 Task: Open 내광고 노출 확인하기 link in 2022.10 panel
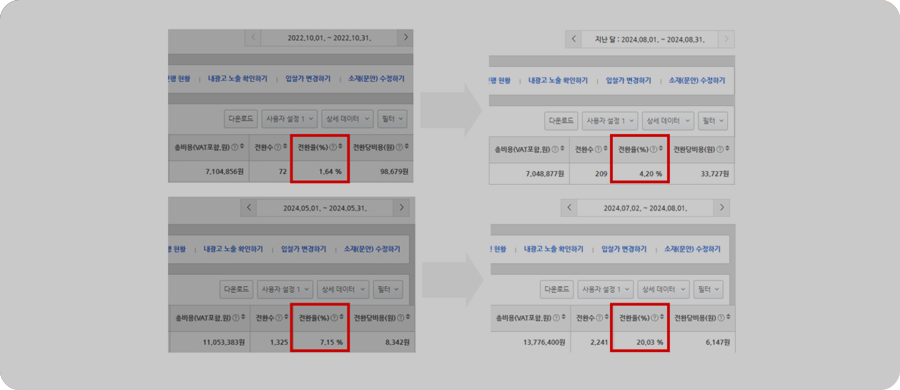[238, 79]
